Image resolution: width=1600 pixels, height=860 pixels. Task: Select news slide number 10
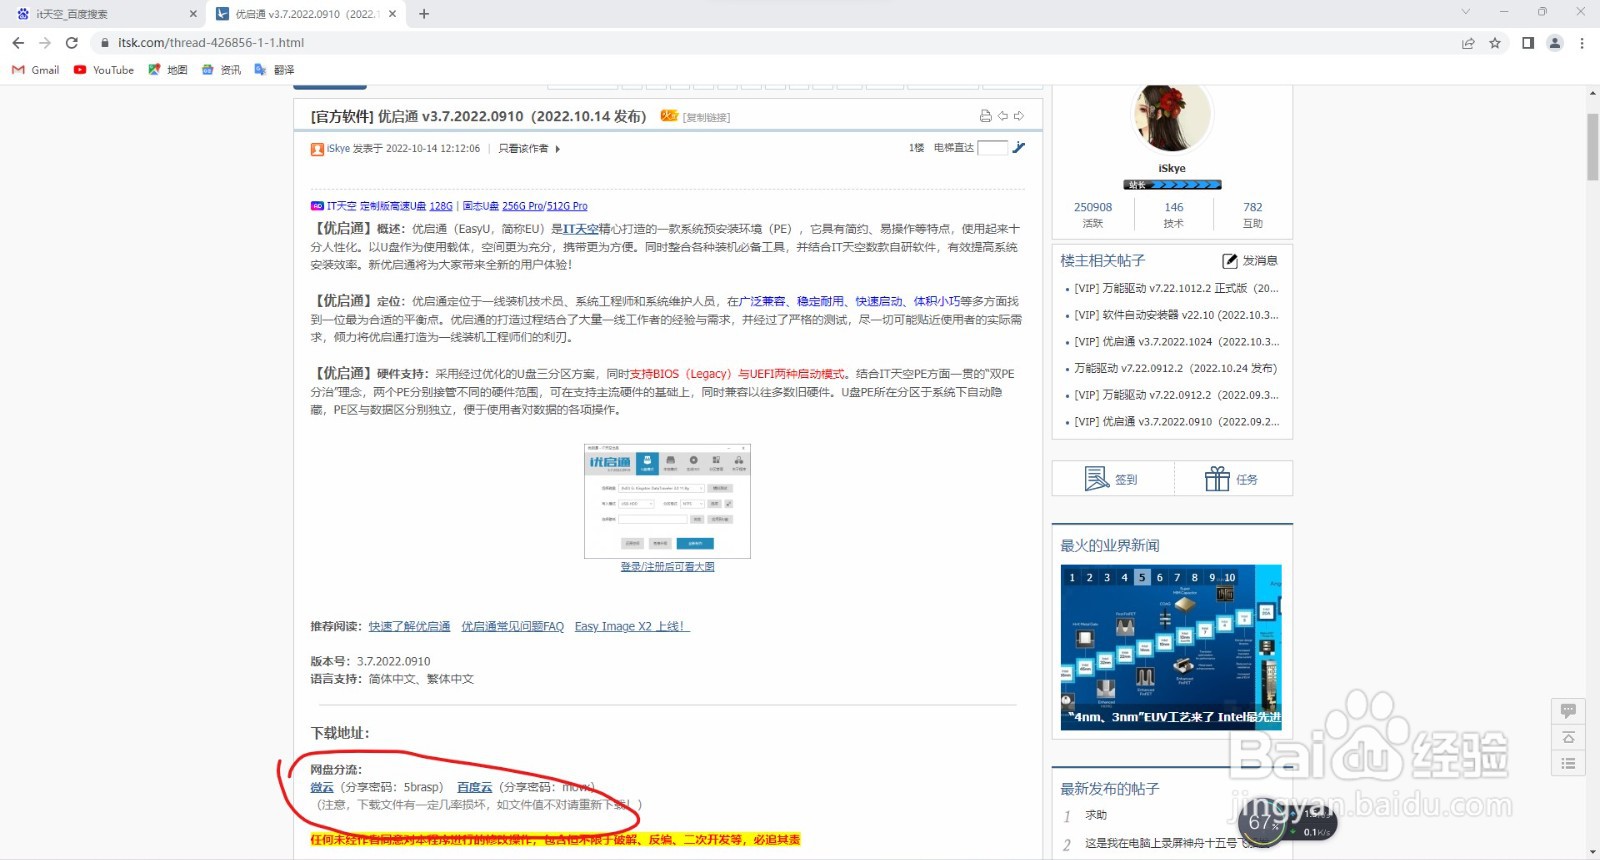[1230, 578]
